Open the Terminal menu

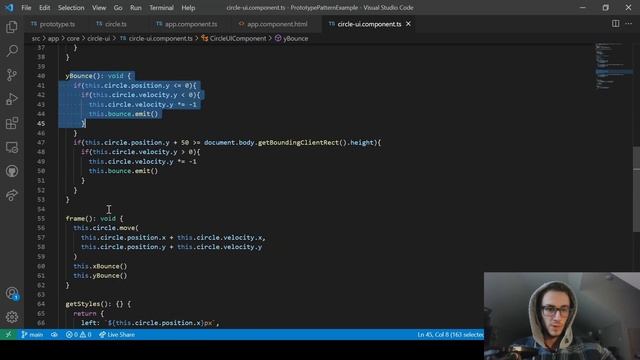click(161, 8)
